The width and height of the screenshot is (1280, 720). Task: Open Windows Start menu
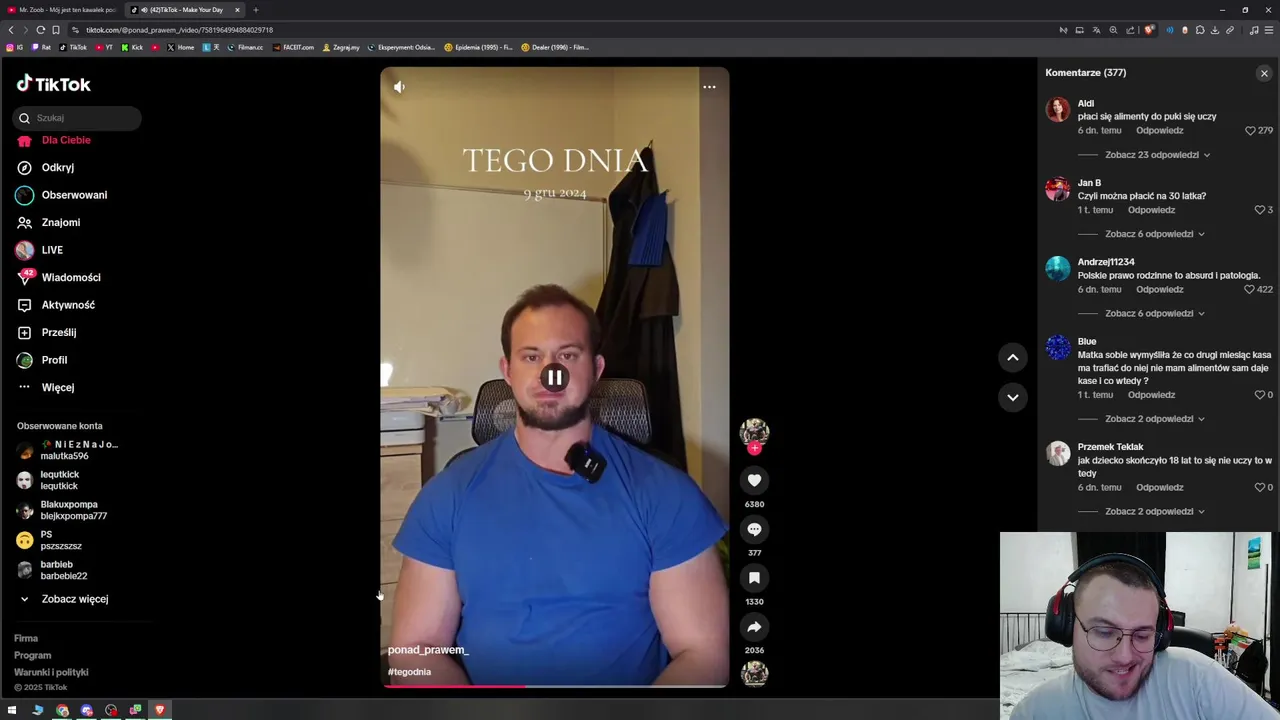point(12,710)
